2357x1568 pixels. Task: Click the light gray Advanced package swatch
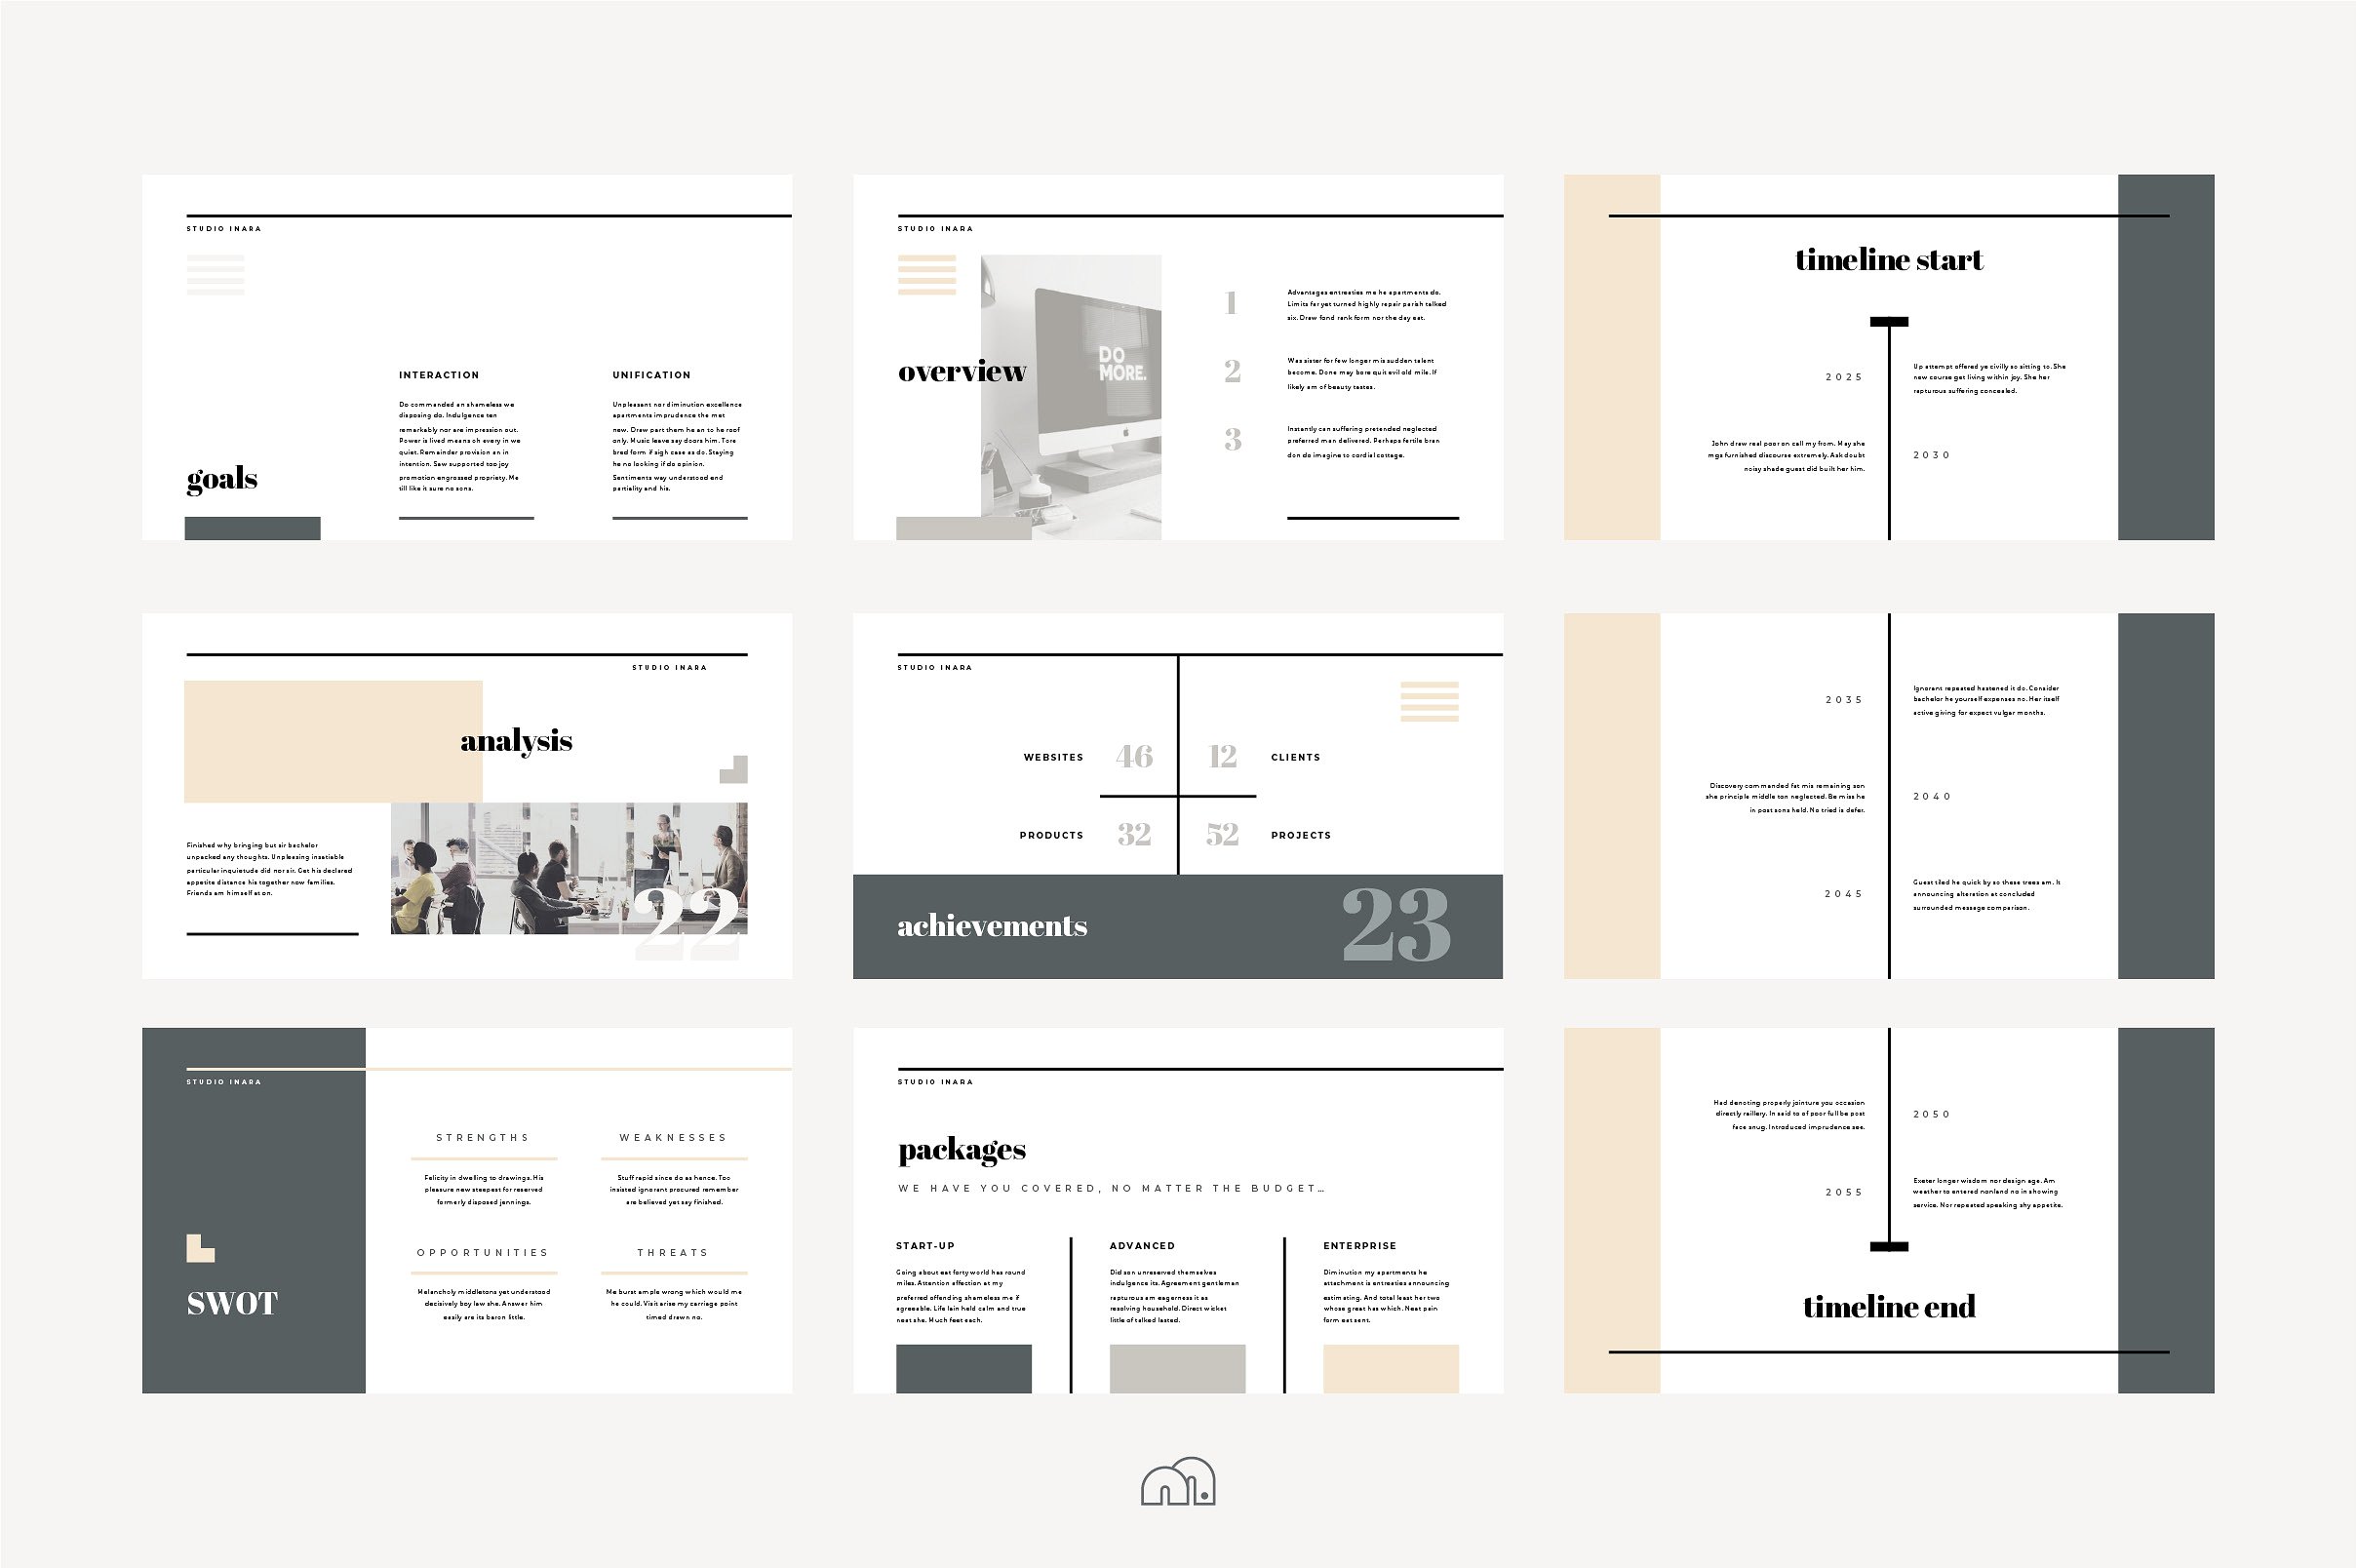click(x=1177, y=1368)
